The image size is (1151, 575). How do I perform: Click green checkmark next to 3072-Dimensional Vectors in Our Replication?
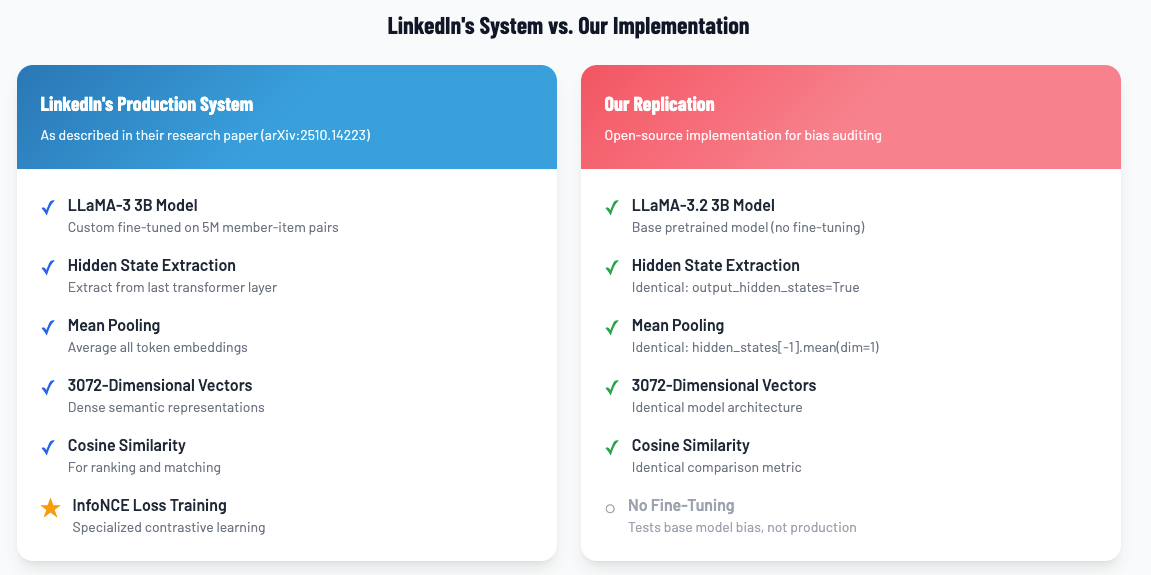click(x=612, y=387)
